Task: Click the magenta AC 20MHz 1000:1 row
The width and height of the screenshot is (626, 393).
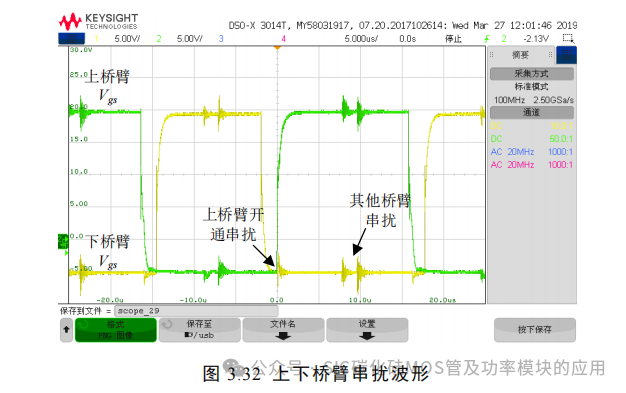Action: [532, 165]
